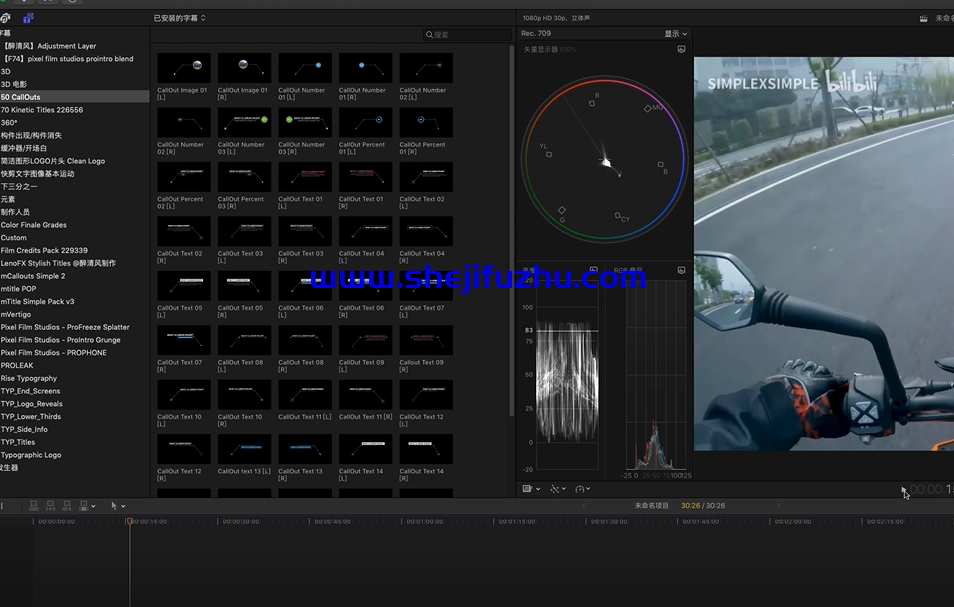Open the waveform scope settings icon
Image resolution: width=954 pixels, height=607 pixels.
(x=594, y=269)
